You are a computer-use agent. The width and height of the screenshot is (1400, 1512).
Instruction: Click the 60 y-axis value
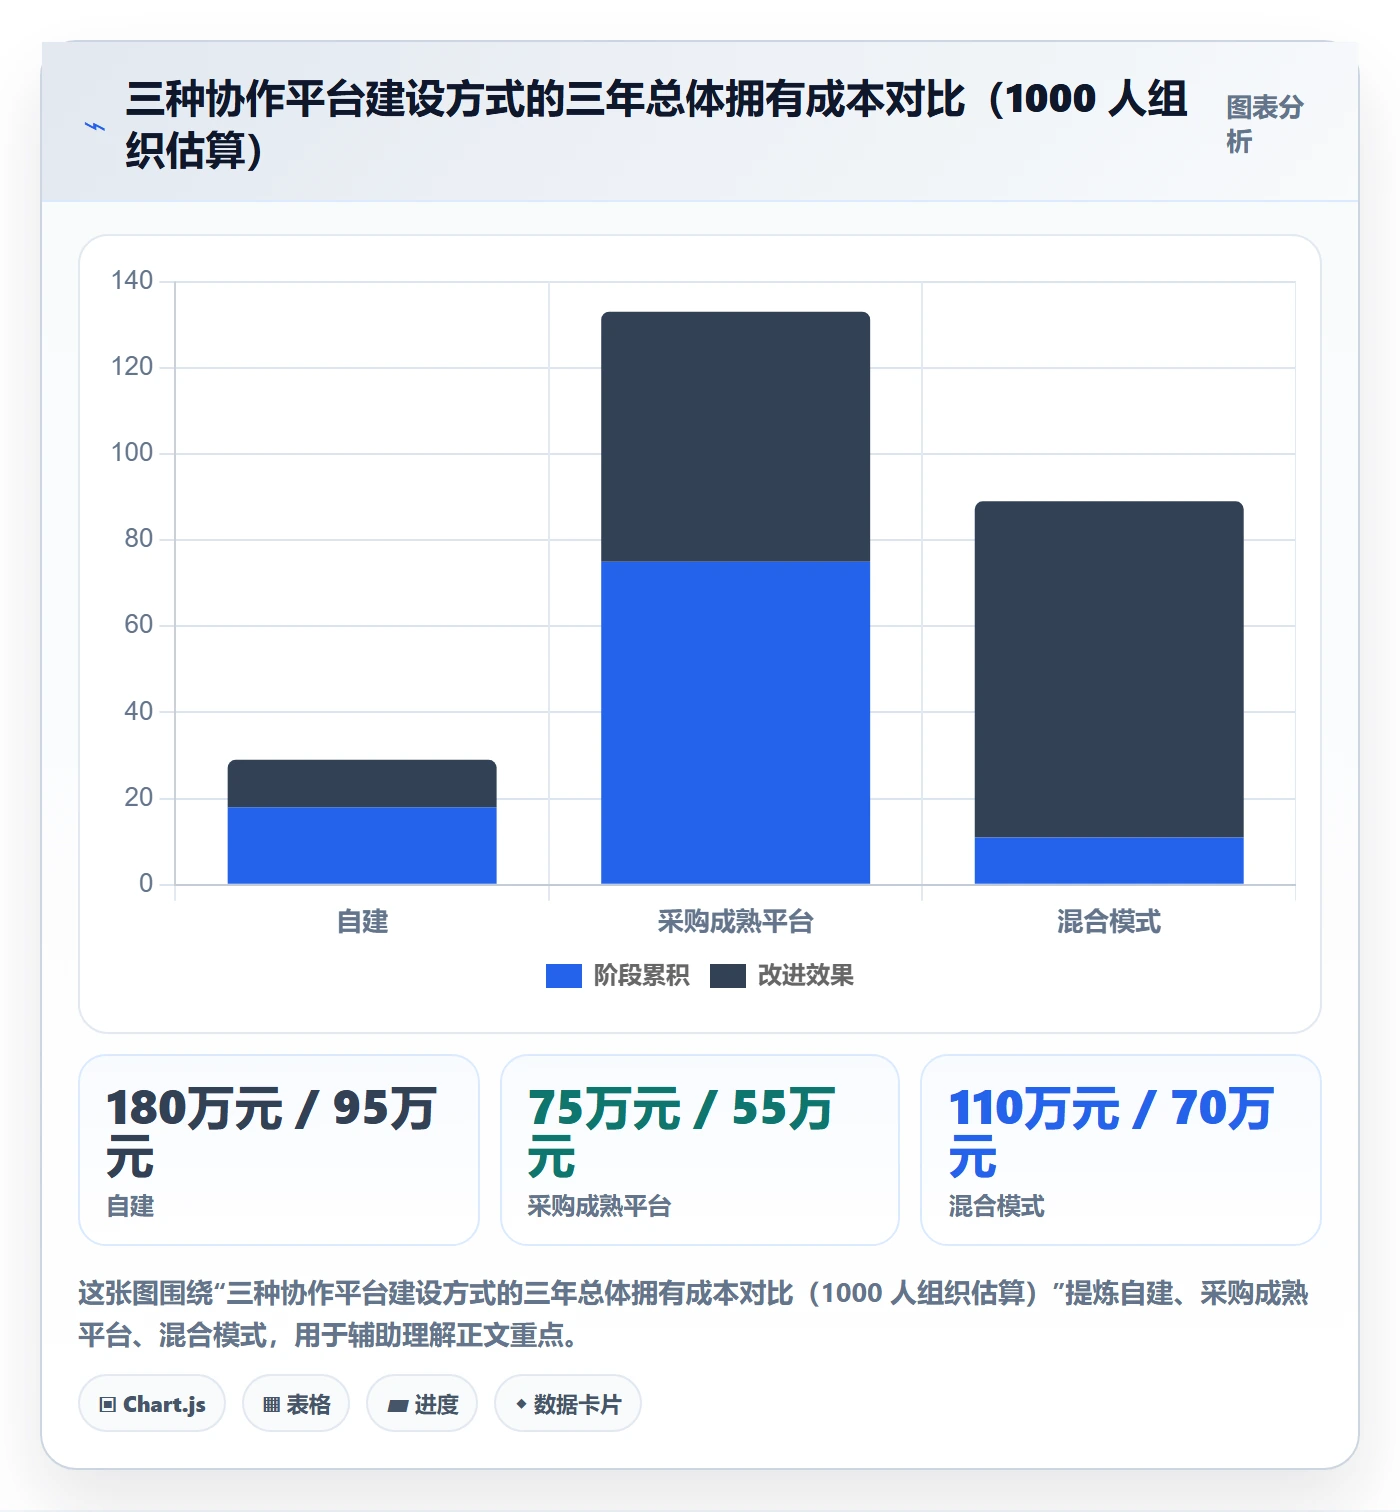tap(138, 624)
